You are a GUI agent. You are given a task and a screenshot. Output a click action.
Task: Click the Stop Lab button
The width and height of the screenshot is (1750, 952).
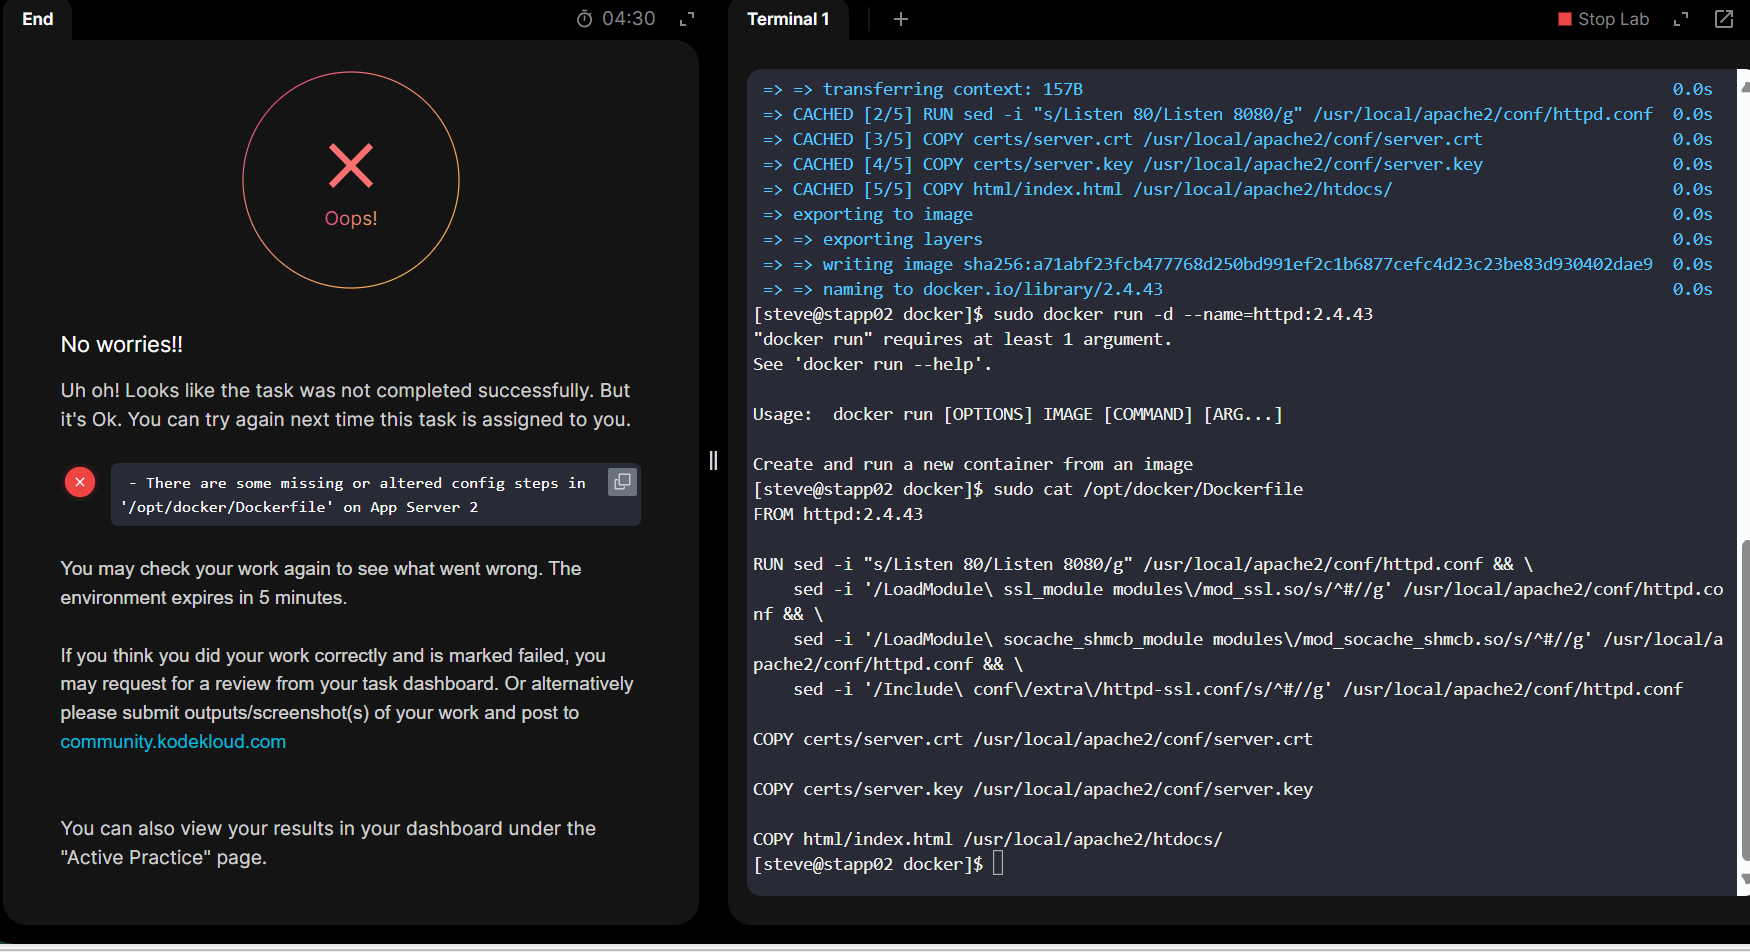pyautogui.click(x=1603, y=19)
